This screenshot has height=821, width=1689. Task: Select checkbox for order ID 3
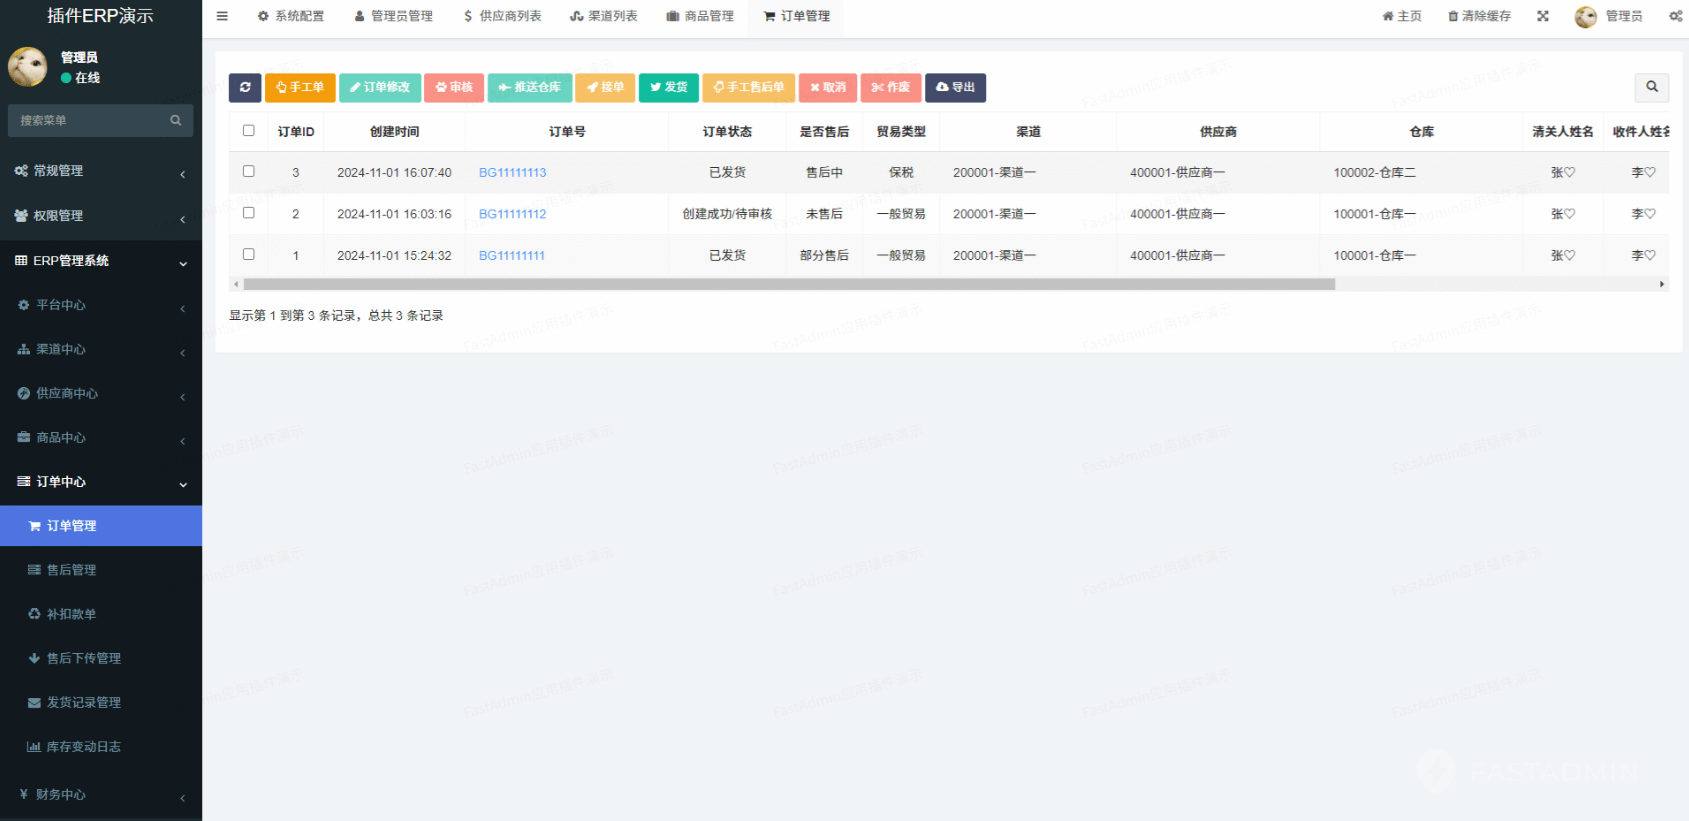[249, 172]
